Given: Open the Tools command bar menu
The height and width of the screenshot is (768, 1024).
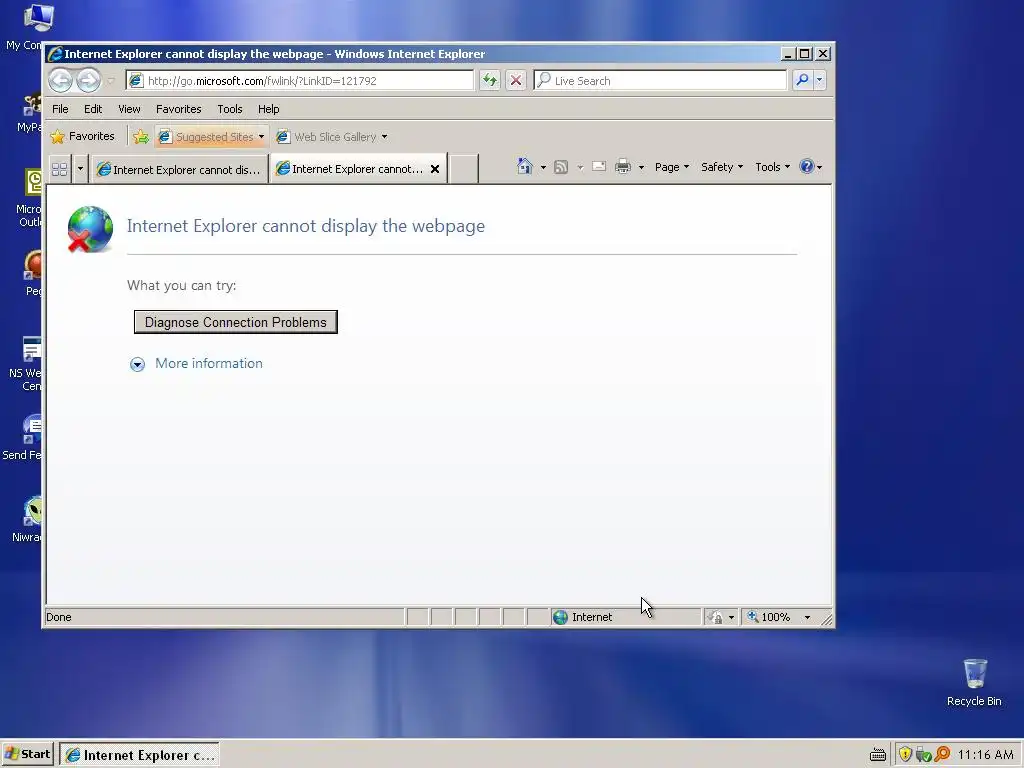Looking at the screenshot, I should pyautogui.click(x=773, y=167).
